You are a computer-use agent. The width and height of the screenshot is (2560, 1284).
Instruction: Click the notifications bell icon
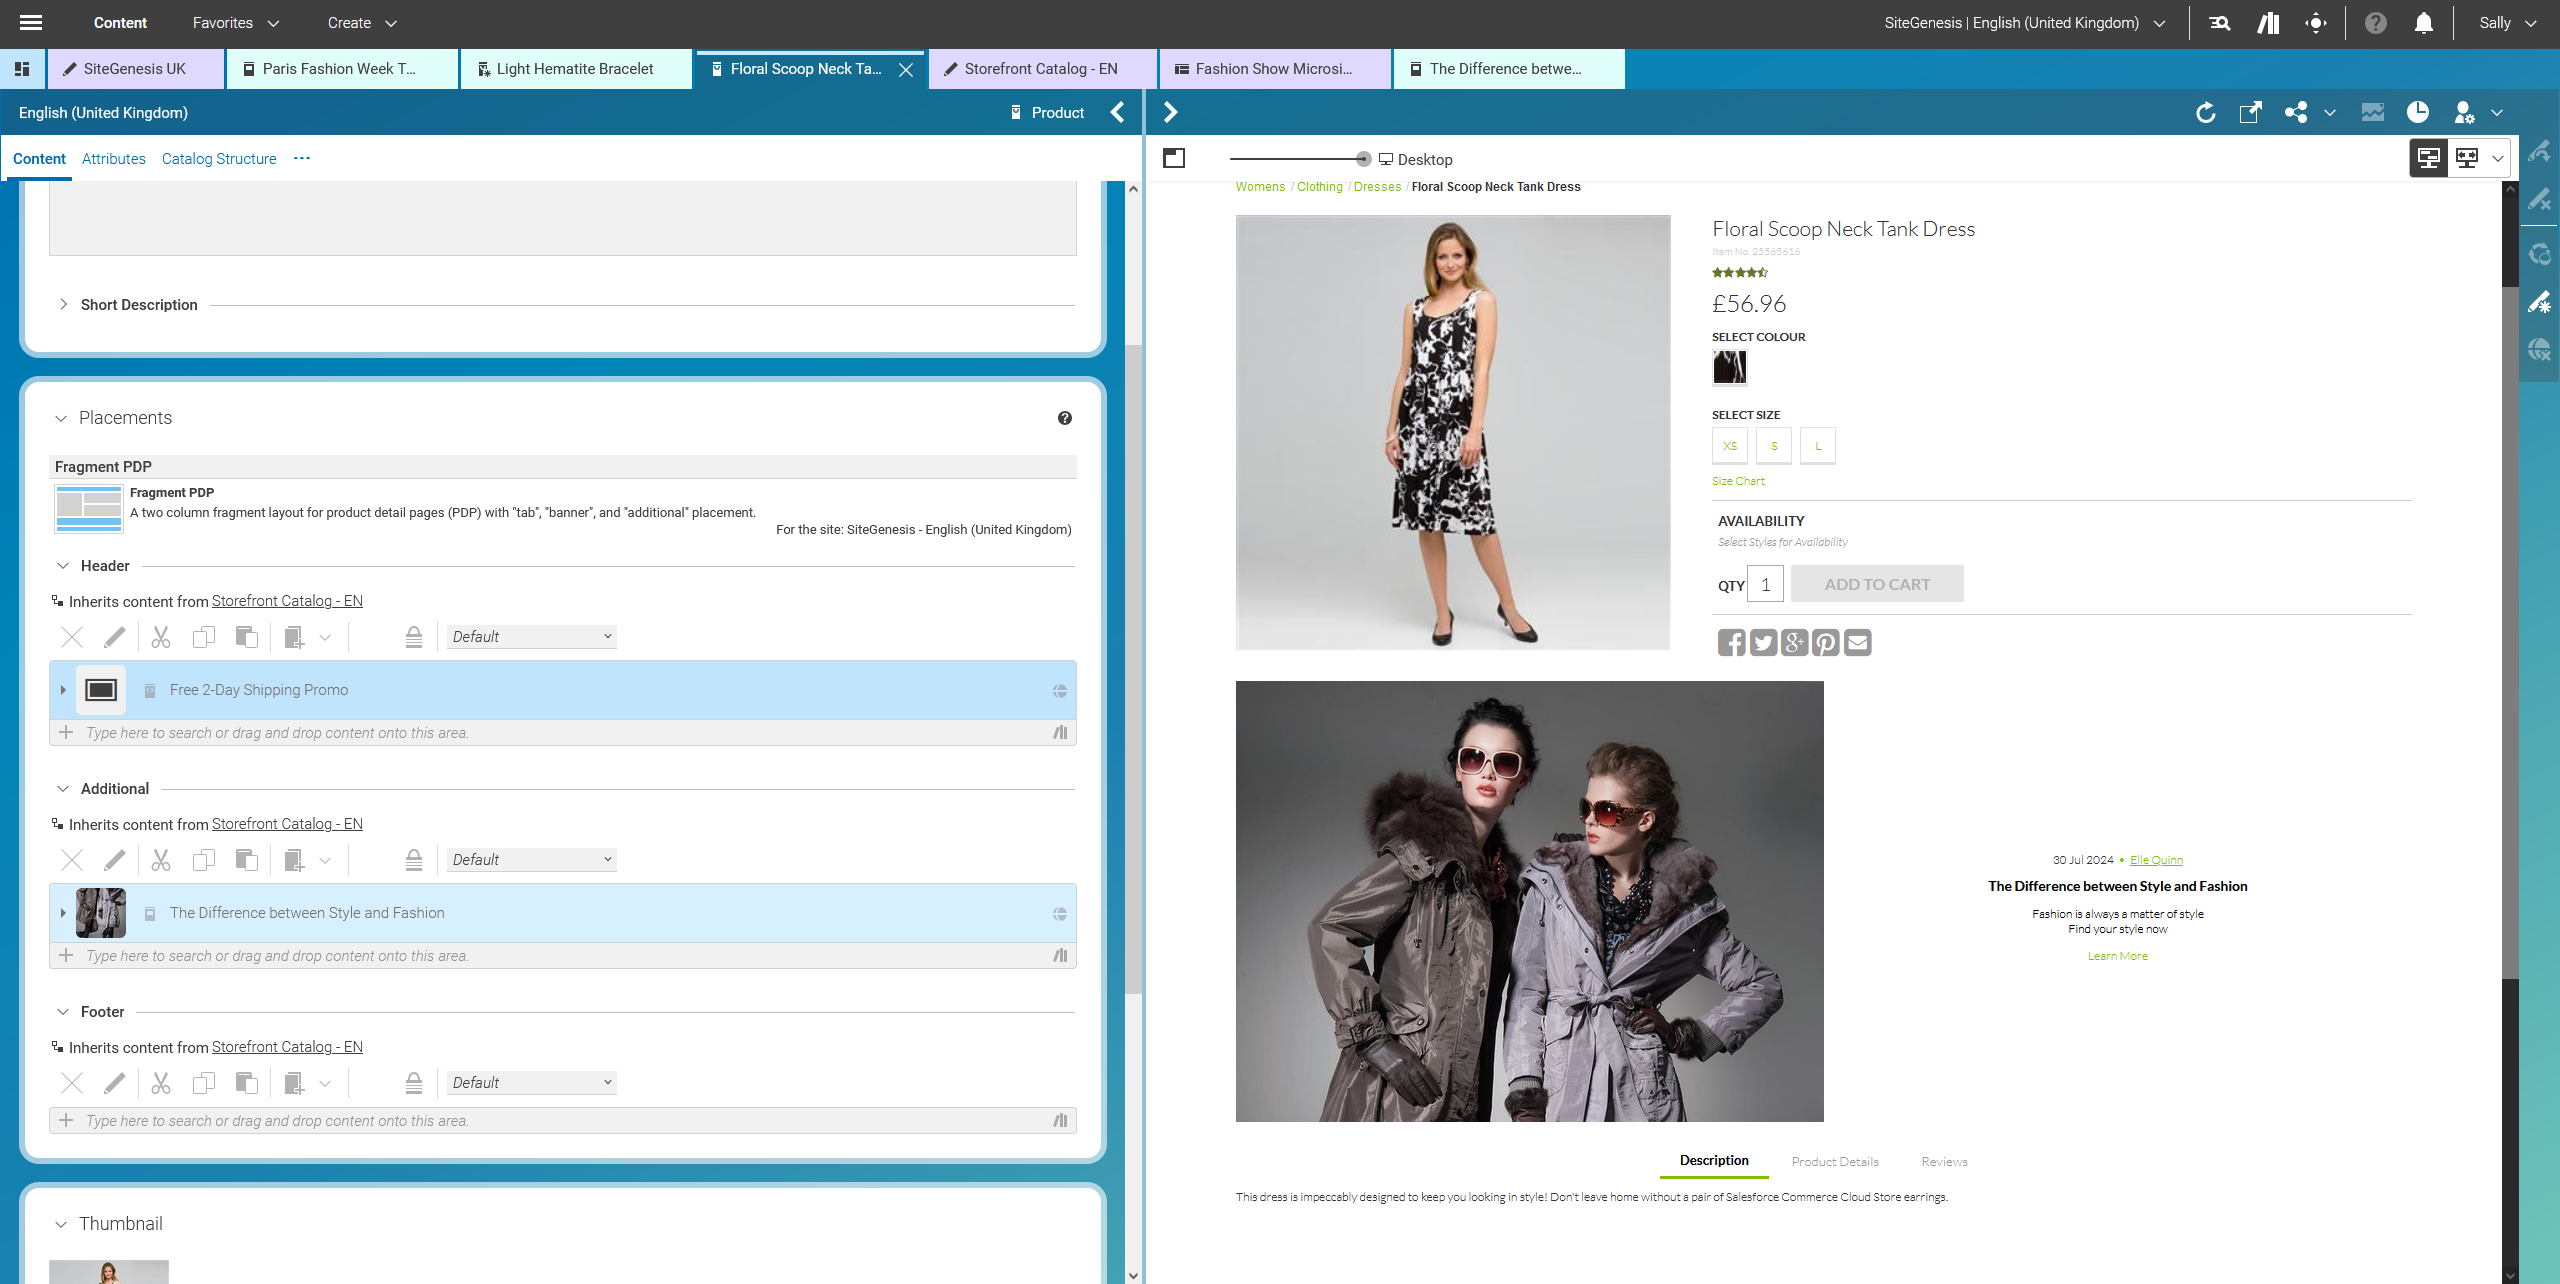[x=2423, y=23]
